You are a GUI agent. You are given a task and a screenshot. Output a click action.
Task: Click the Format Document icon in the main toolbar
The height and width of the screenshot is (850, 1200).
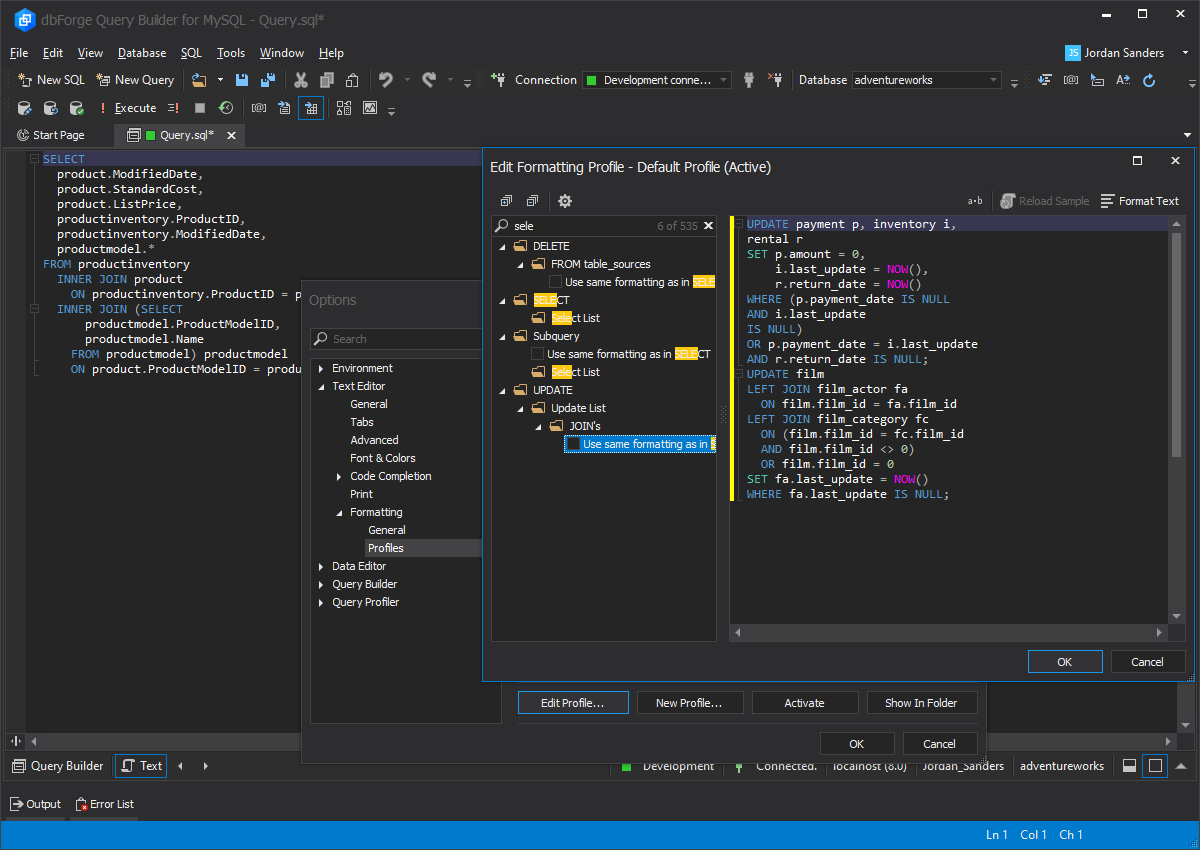pos(1045,80)
